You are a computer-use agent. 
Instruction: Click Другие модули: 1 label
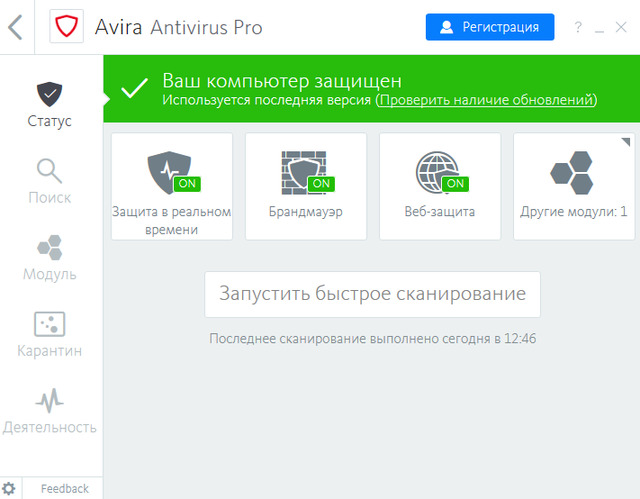[x=573, y=212]
